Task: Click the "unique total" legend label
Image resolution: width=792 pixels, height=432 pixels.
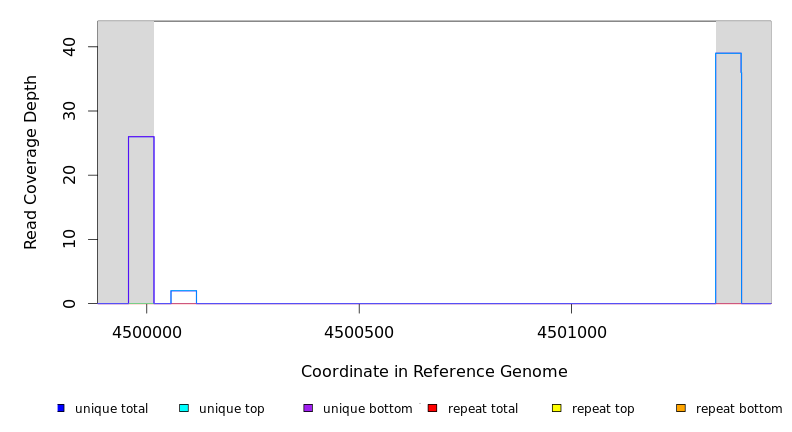Action: 111,409
